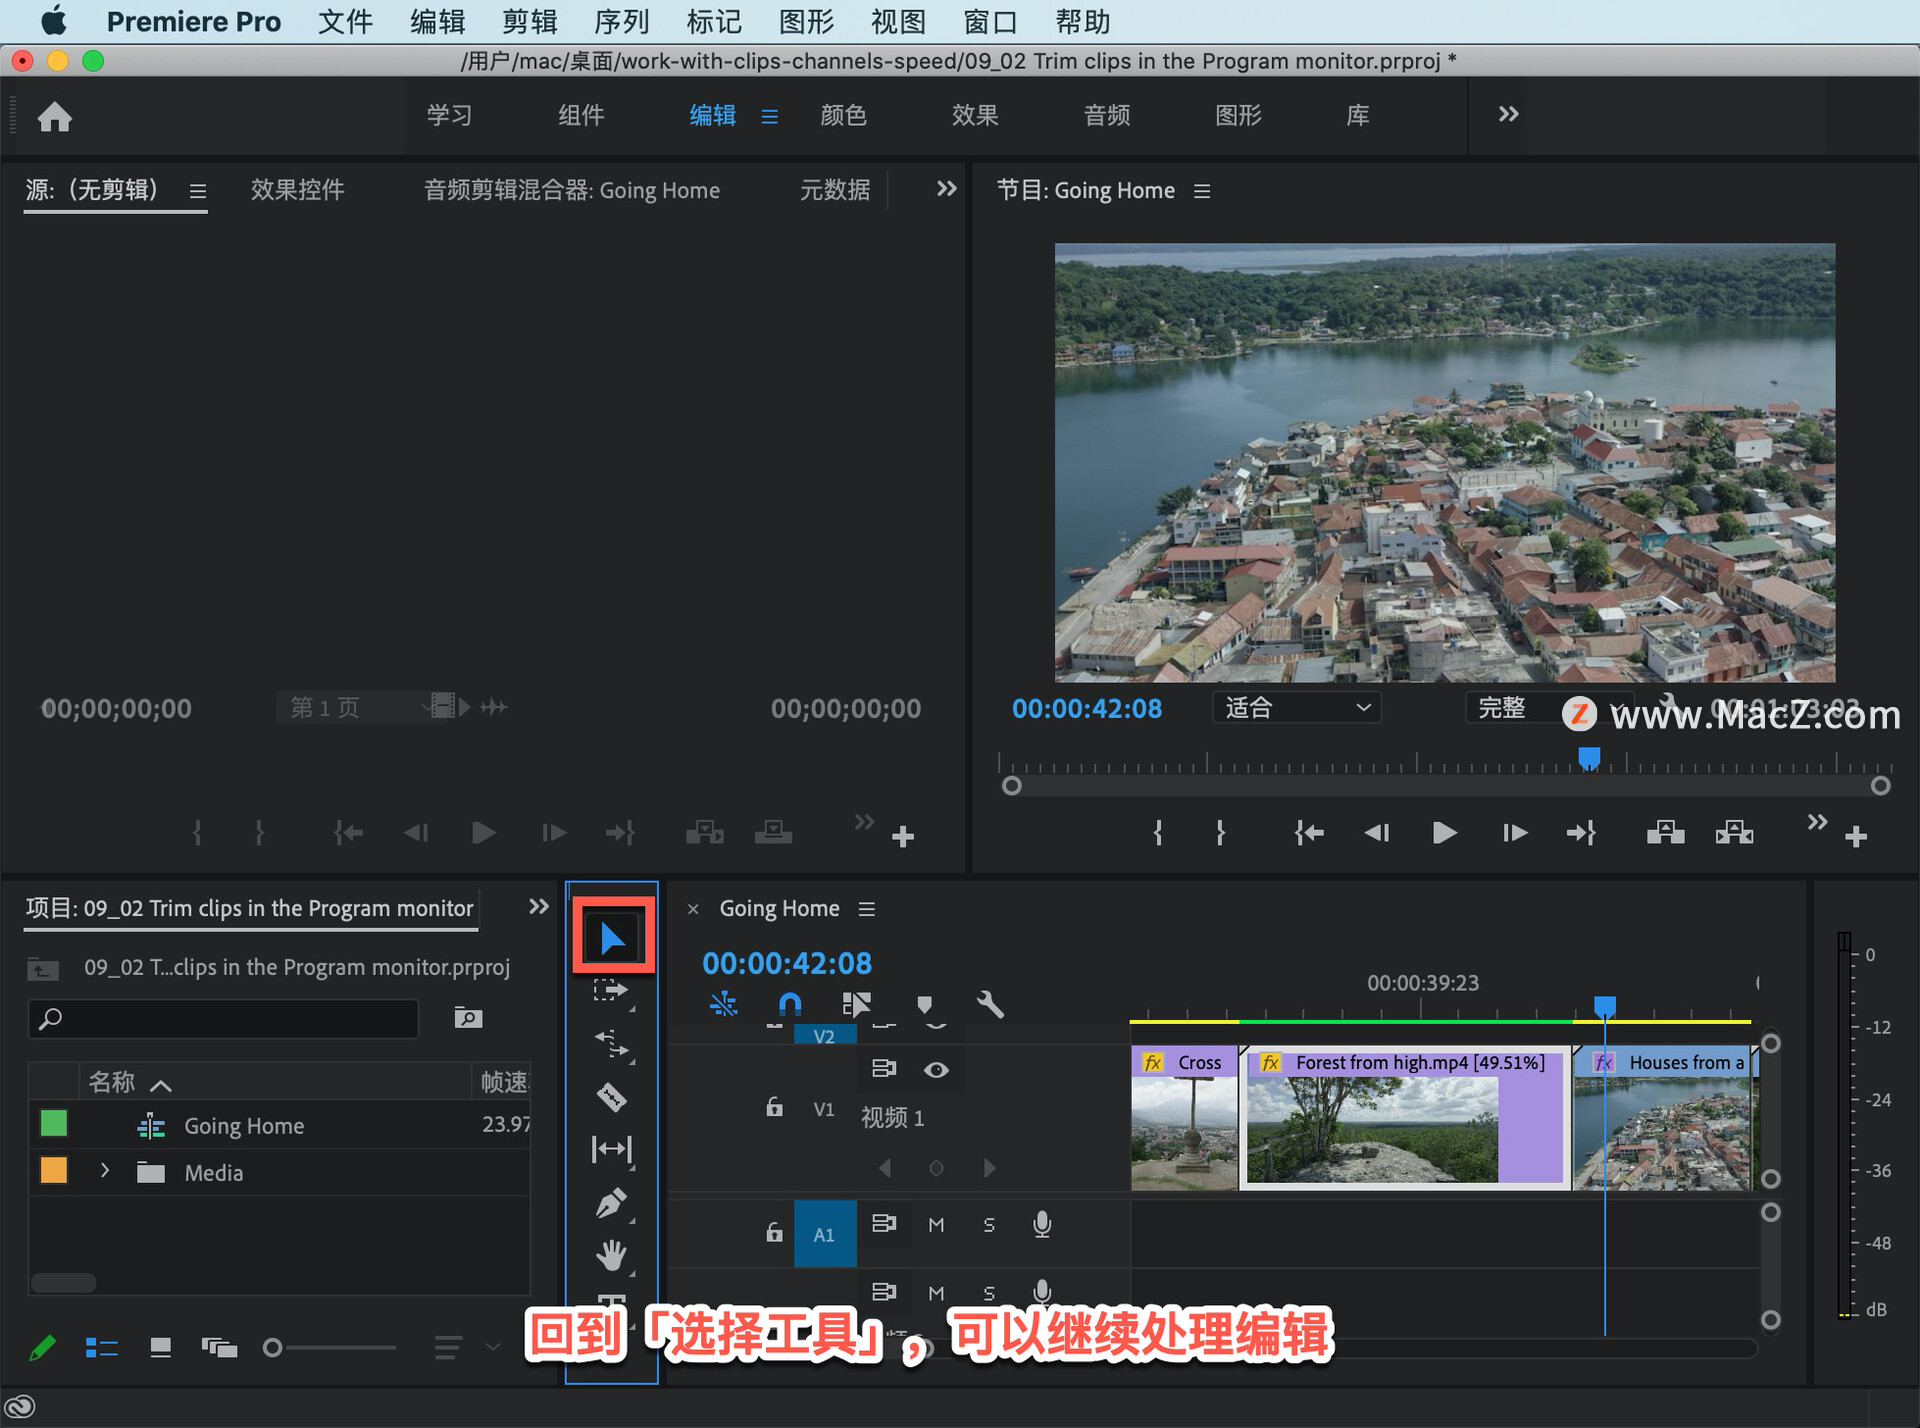Click the Lift button in Program monitor

[x=1665, y=832]
